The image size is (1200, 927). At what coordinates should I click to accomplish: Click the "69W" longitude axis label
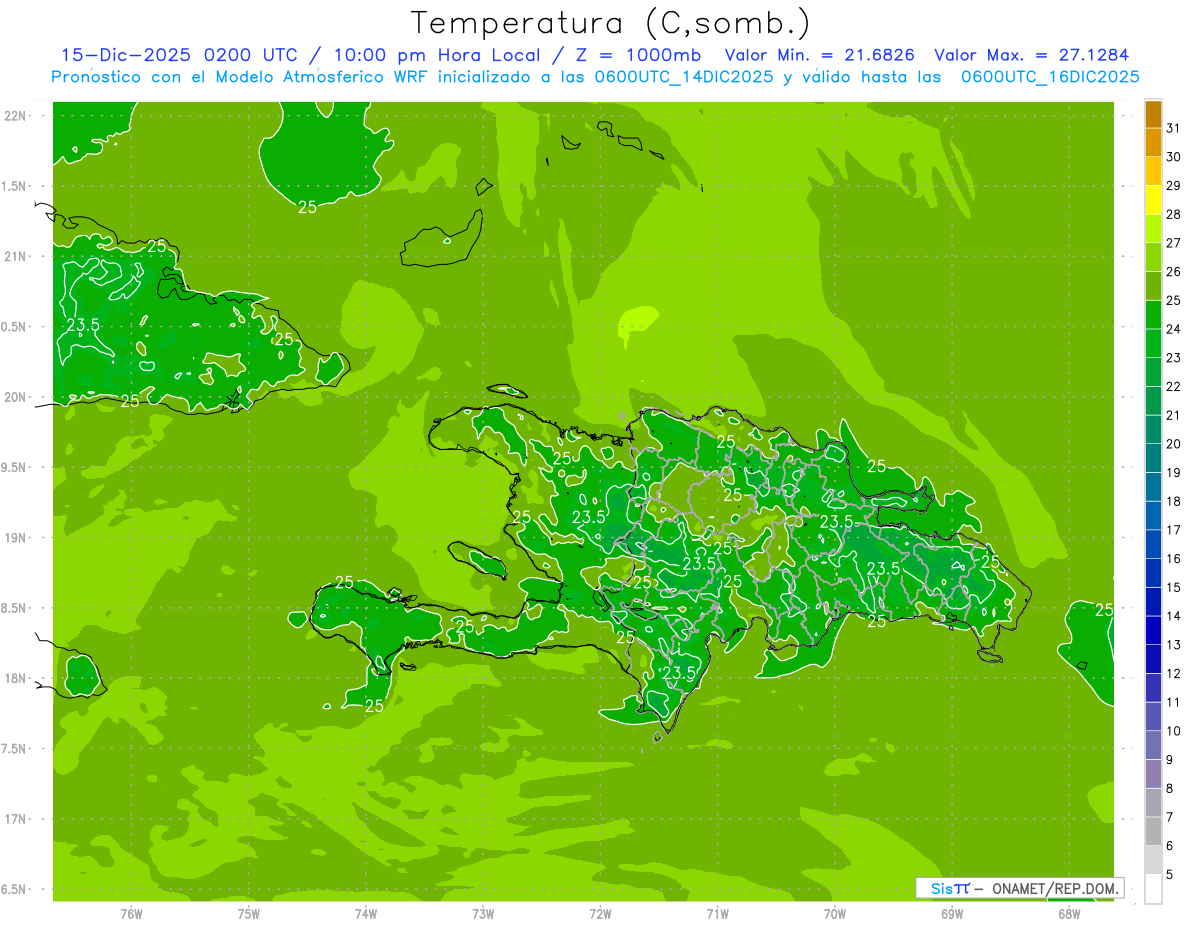pos(952,913)
